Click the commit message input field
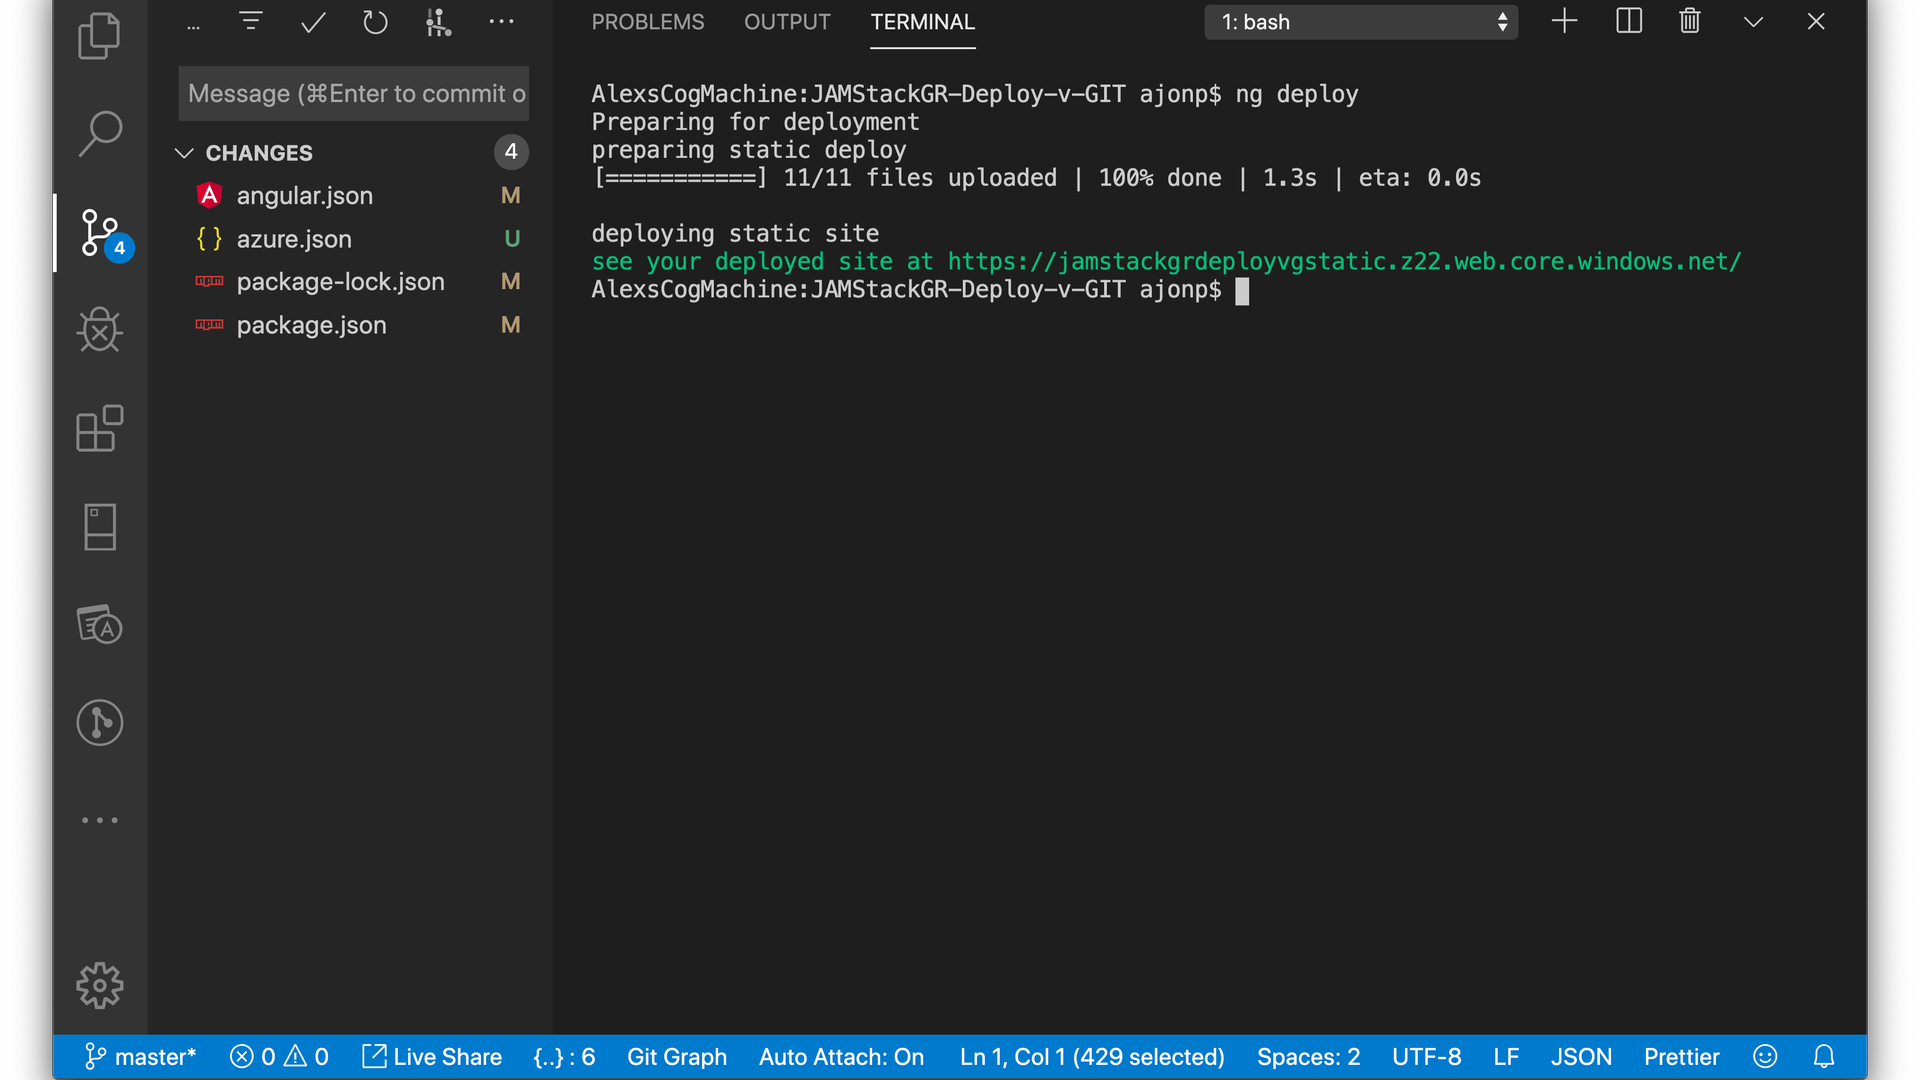 click(x=354, y=94)
